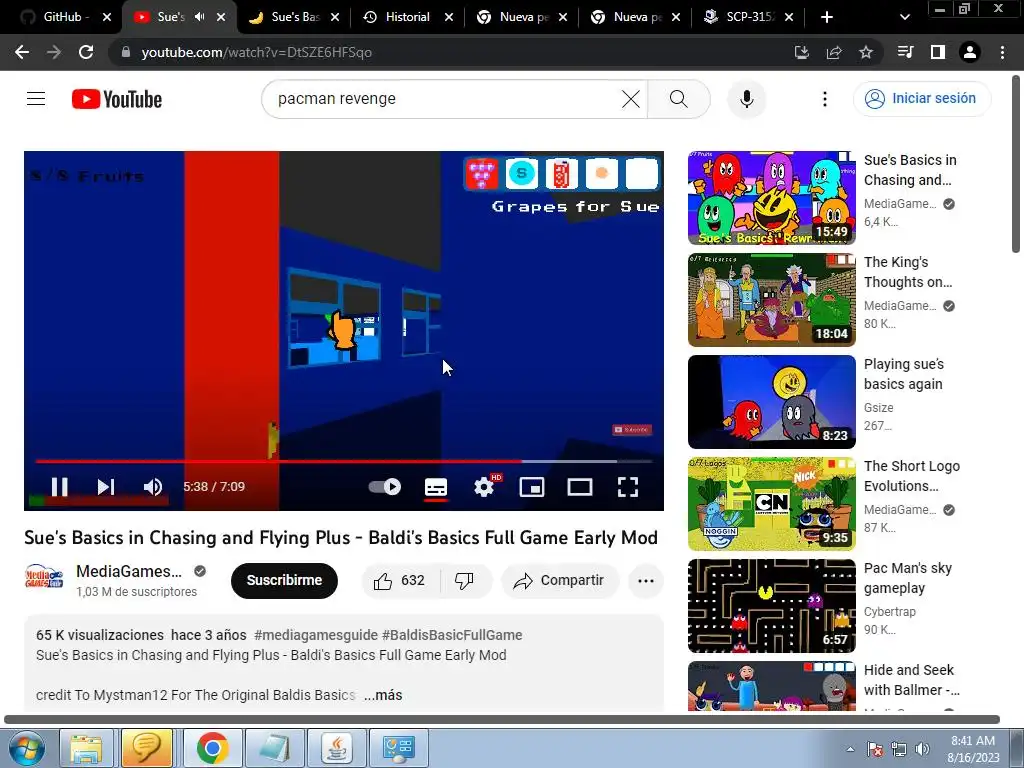Open YouTube settings three-dot menu
The image size is (1024, 768).
[825, 99]
